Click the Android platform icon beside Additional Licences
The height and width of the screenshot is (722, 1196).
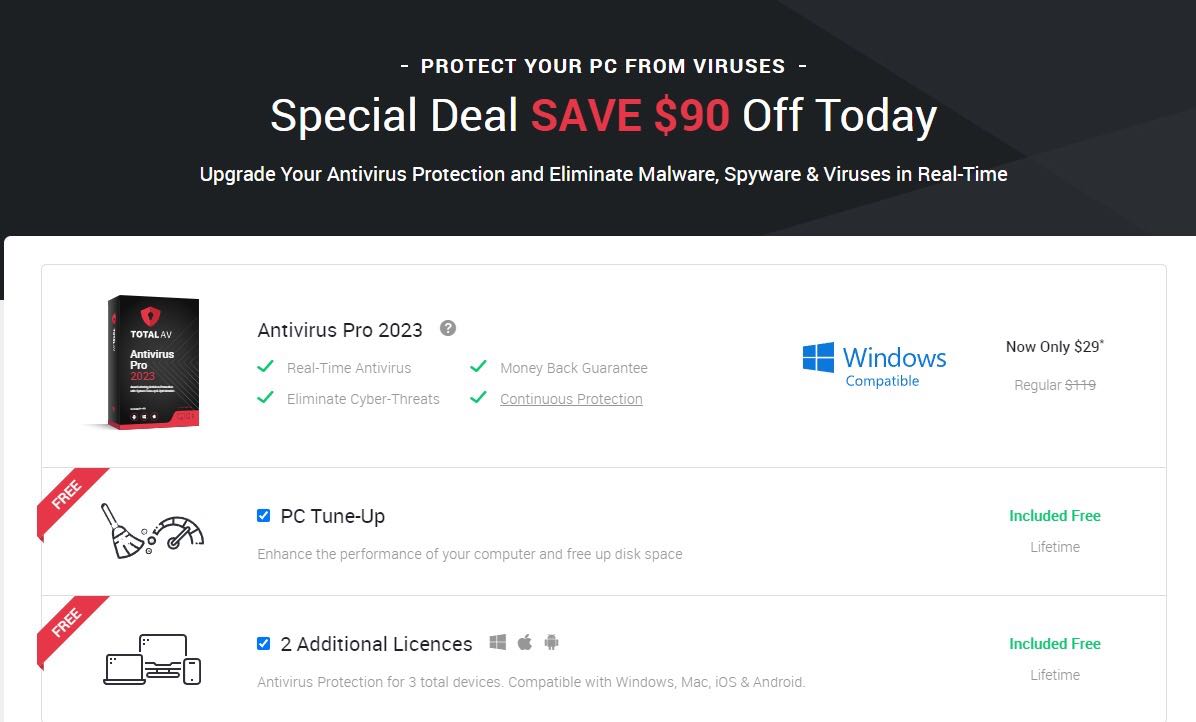point(551,643)
